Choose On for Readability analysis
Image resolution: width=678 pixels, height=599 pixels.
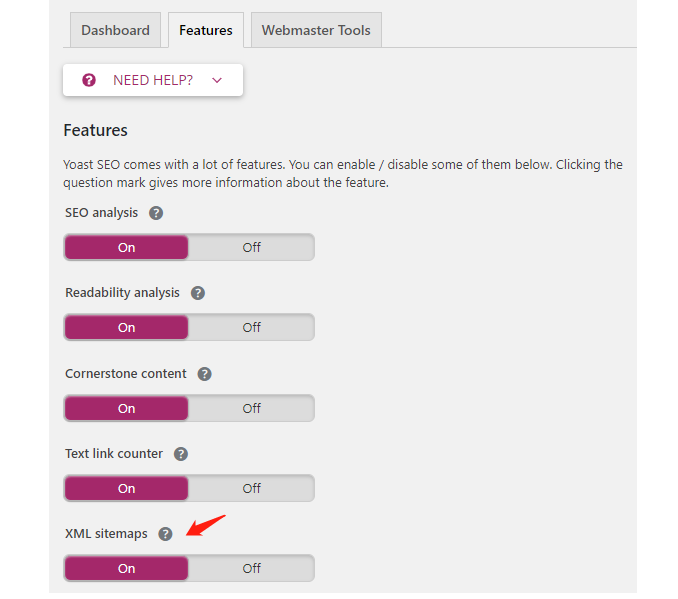click(x=126, y=327)
